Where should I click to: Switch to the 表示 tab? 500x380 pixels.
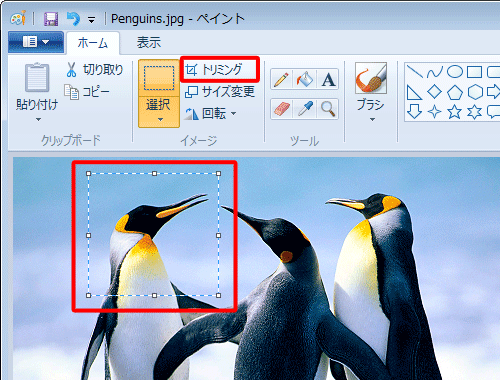pyautogui.click(x=149, y=43)
